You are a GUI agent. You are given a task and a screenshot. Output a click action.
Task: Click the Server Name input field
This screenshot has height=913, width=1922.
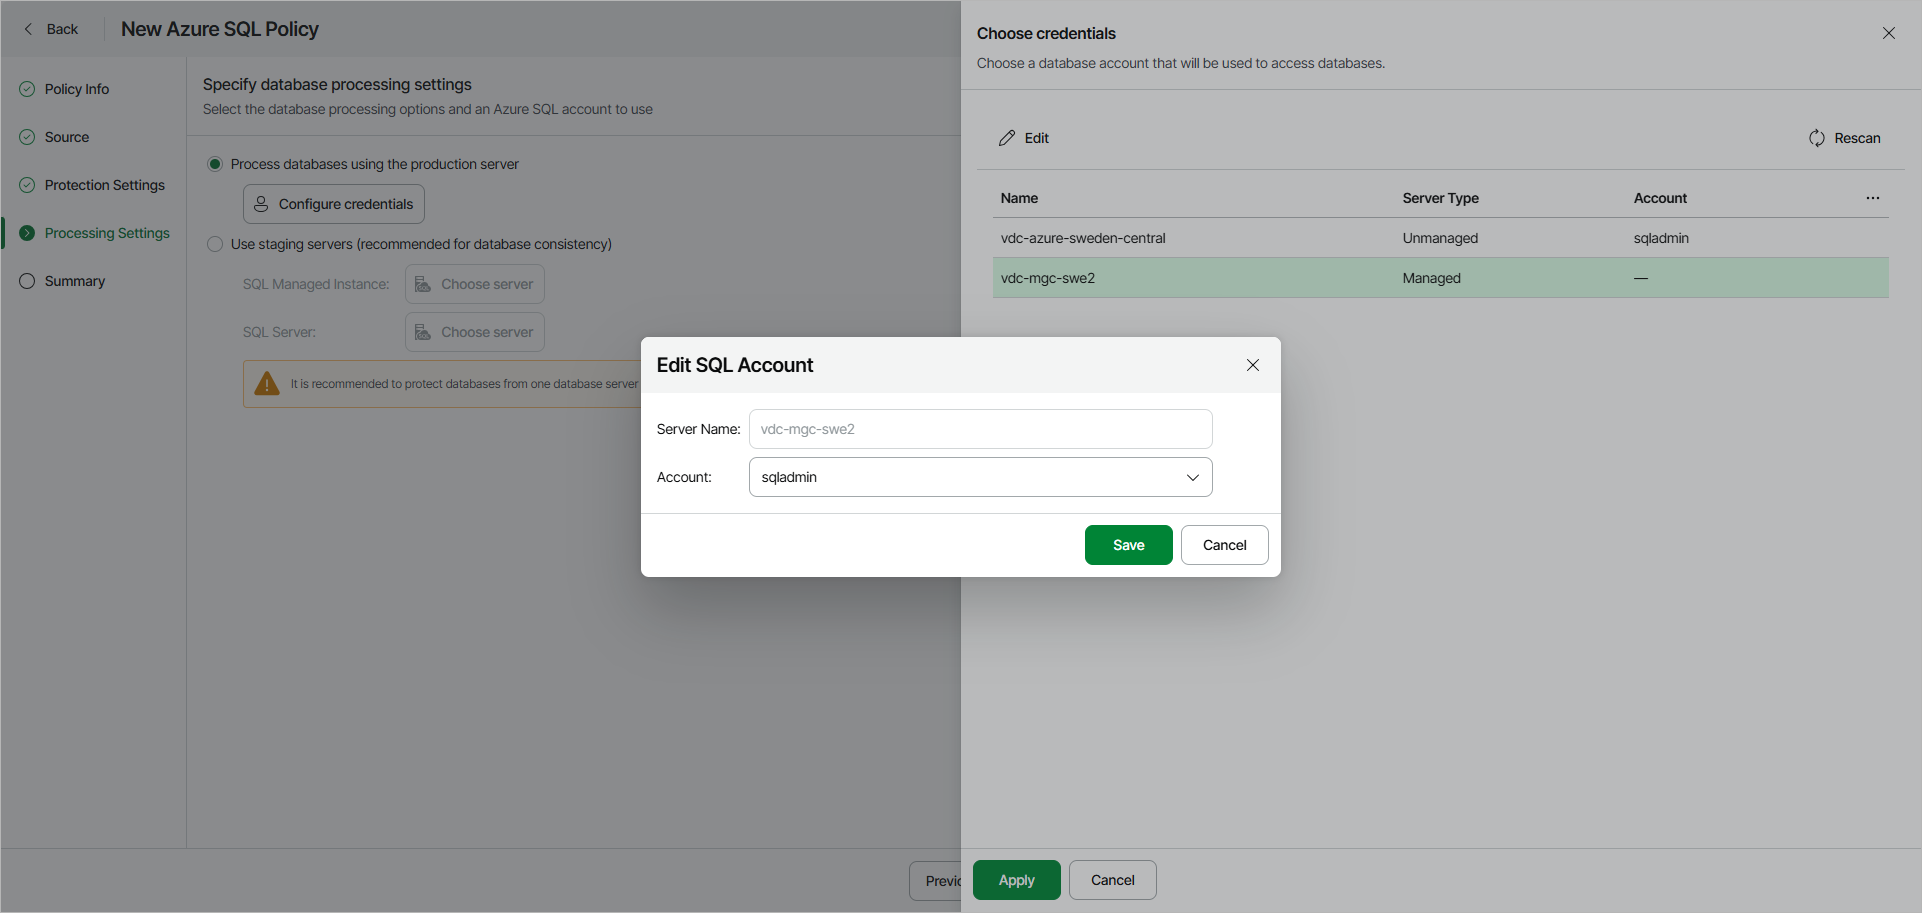(979, 428)
